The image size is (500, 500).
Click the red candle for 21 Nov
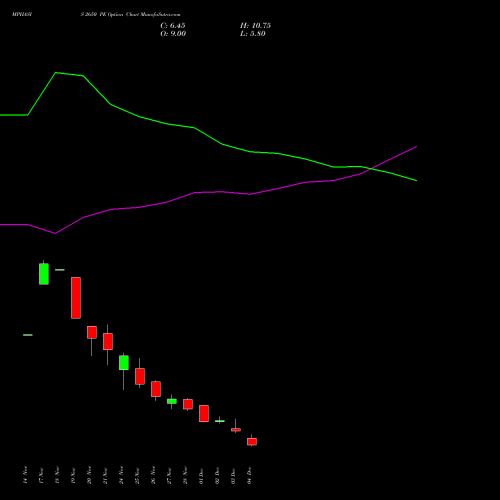tap(108, 341)
